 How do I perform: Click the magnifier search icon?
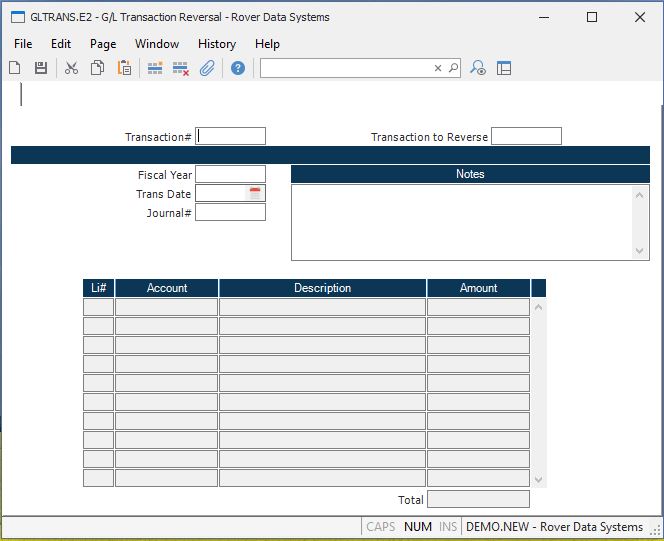click(453, 68)
